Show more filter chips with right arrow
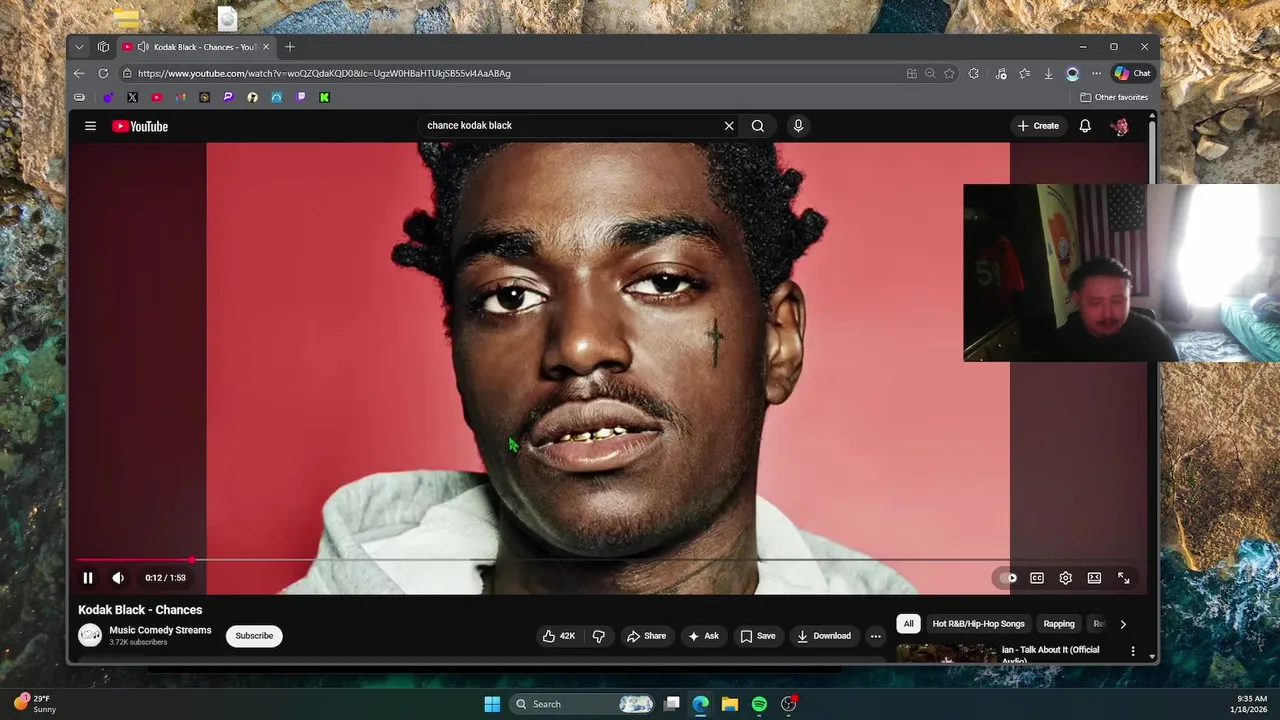 pyautogui.click(x=1123, y=624)
